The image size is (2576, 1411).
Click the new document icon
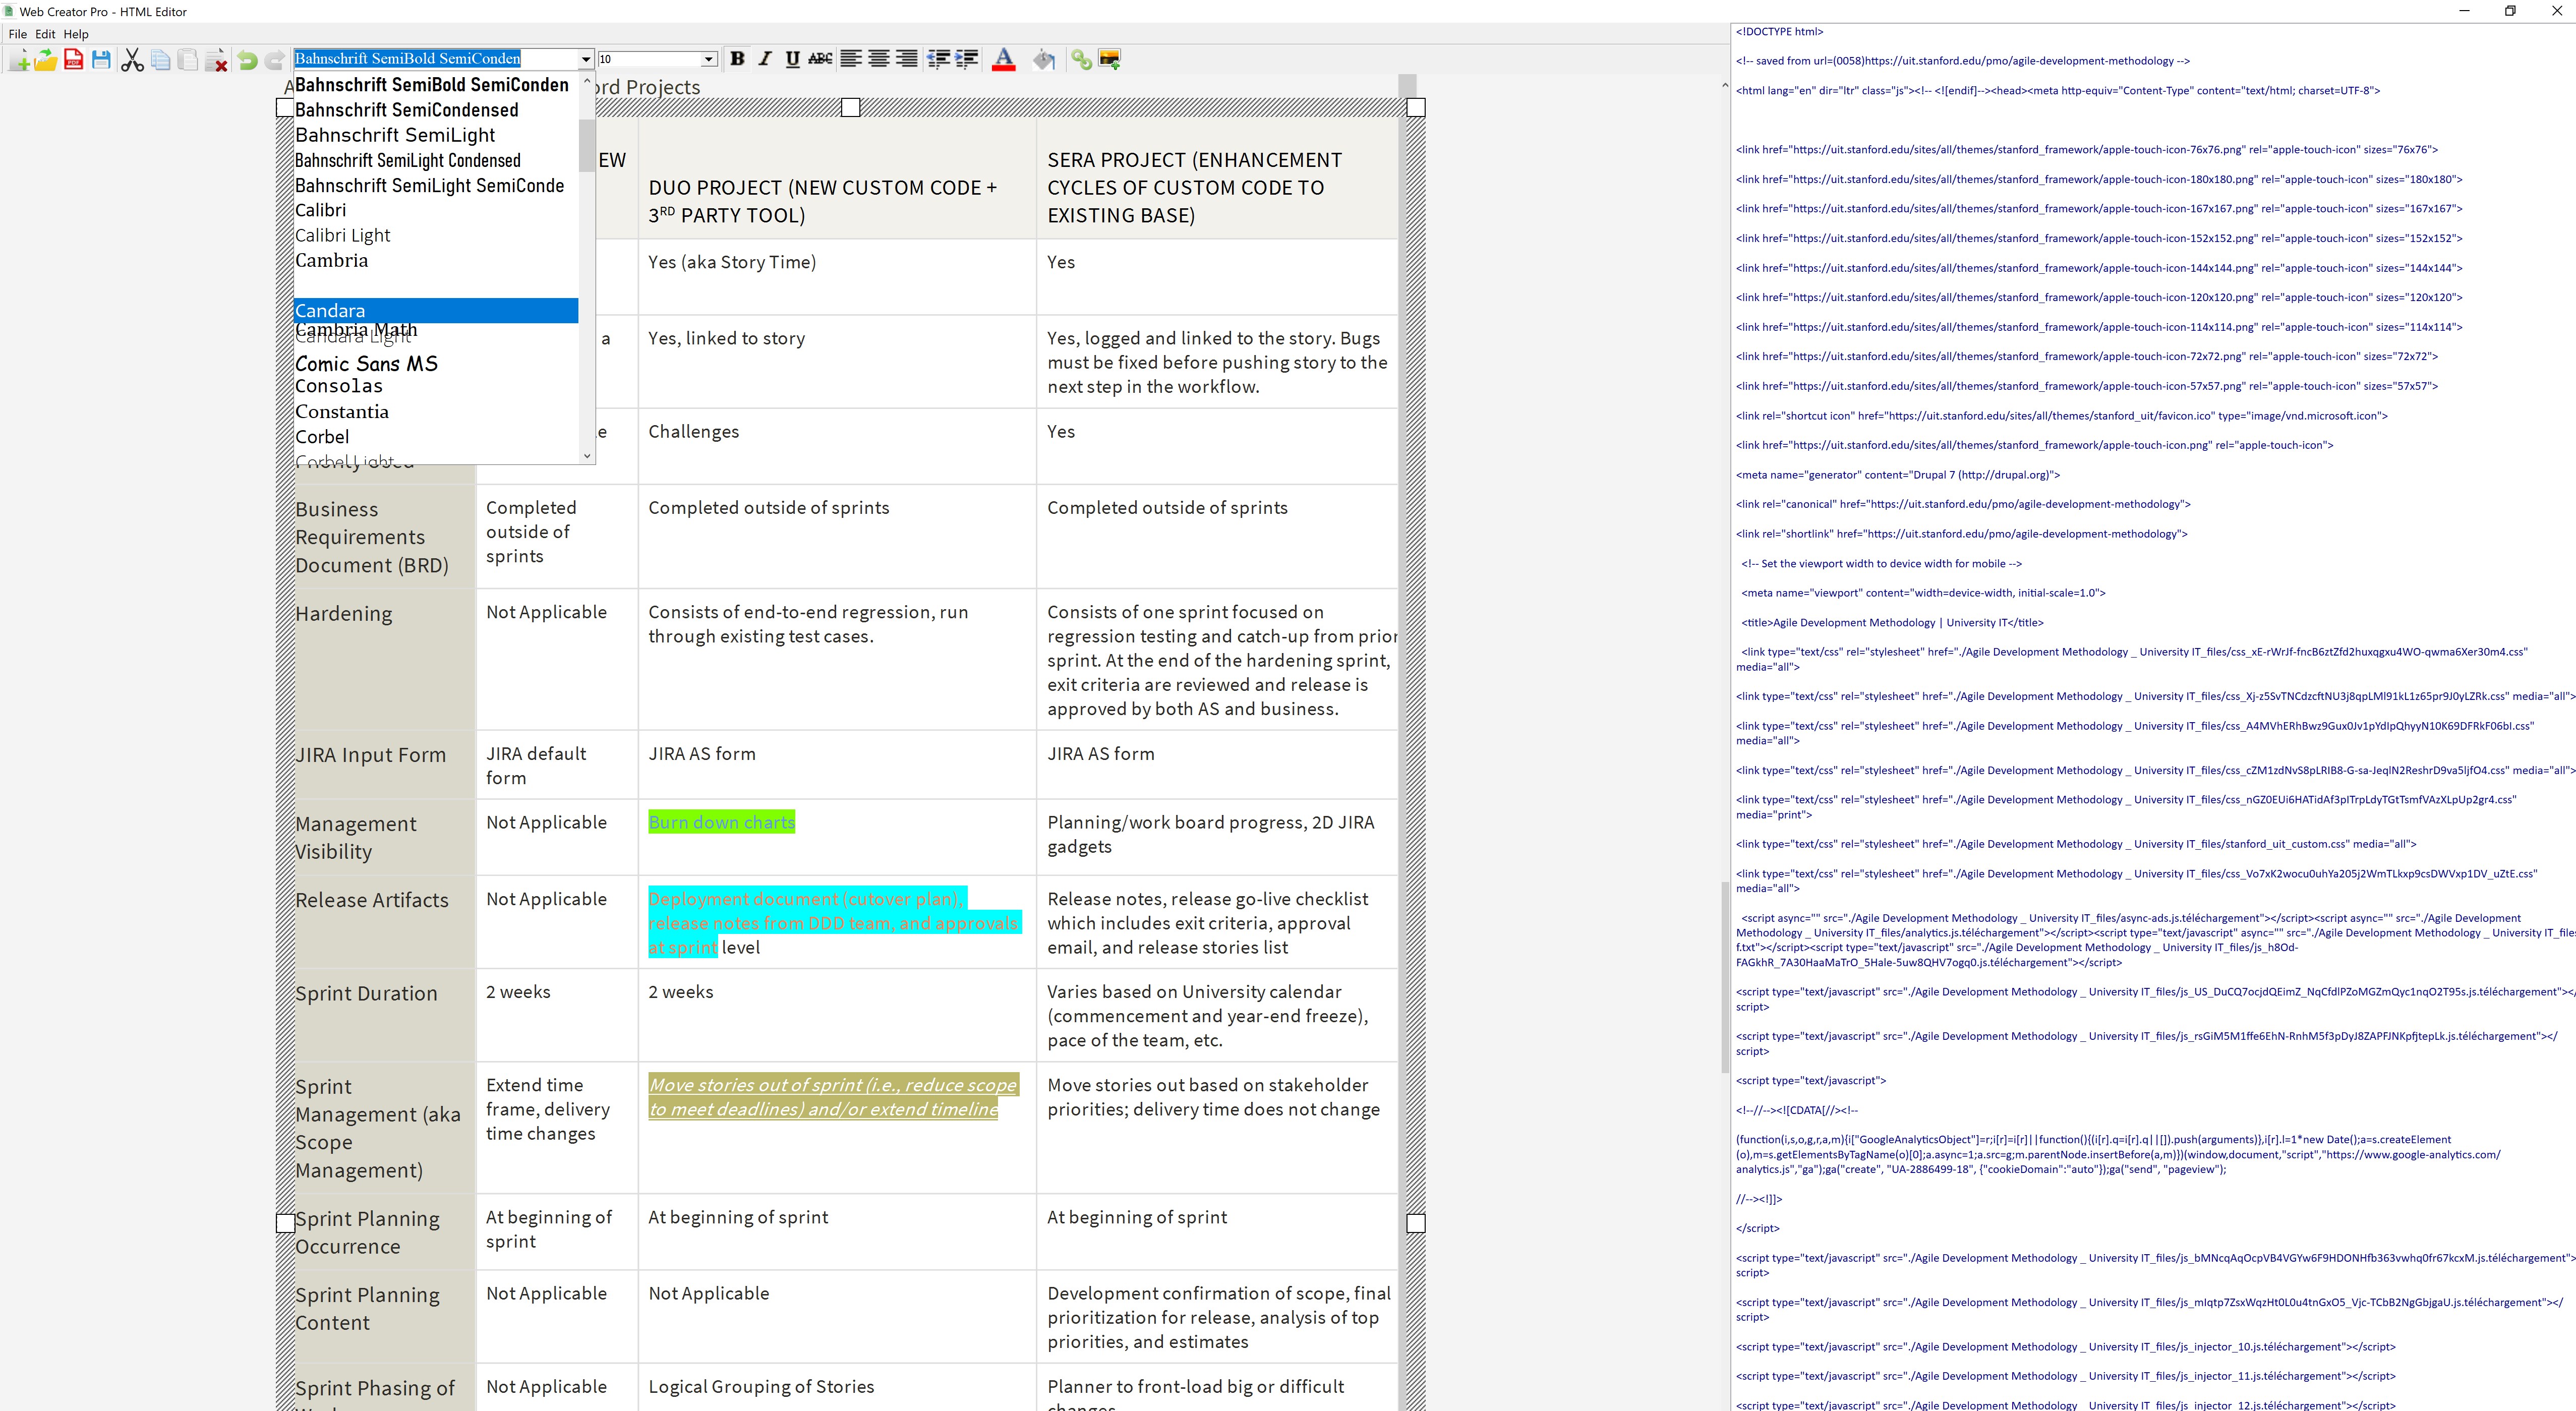[19, 60]
